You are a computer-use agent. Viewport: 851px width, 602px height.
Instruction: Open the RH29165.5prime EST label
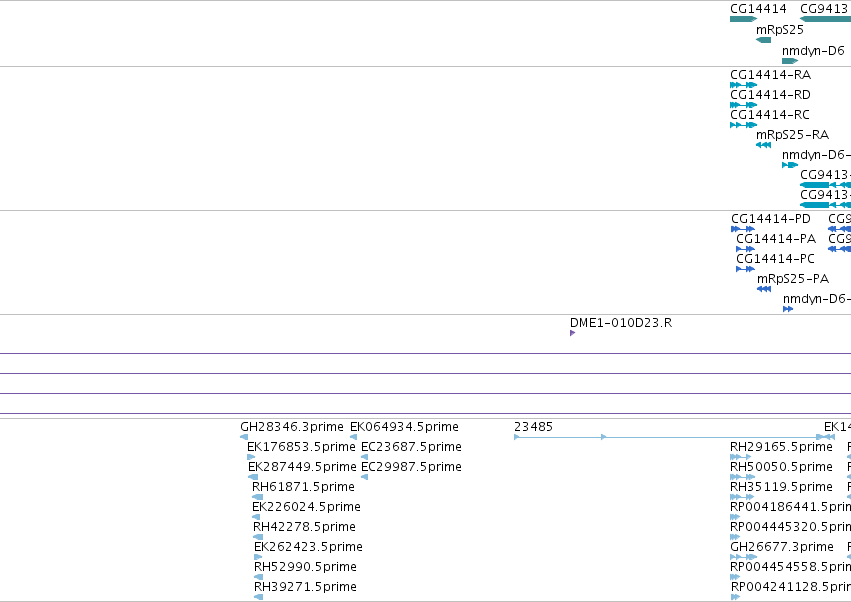click(x=781, y=447)
